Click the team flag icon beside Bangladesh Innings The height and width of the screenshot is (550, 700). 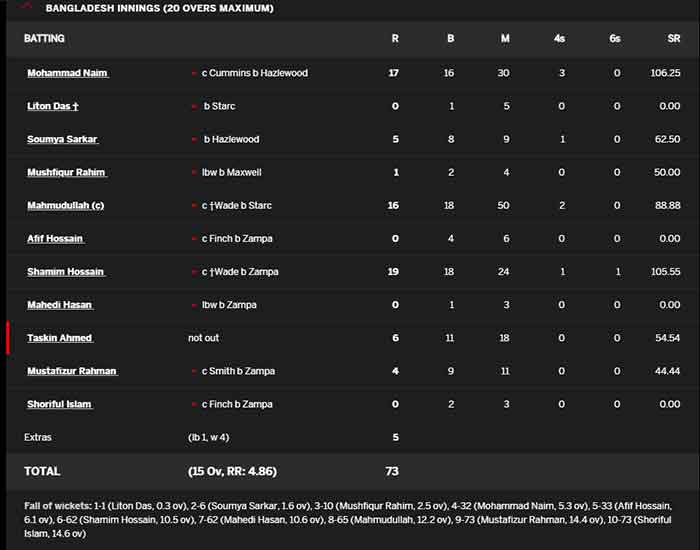coord(26,5)
